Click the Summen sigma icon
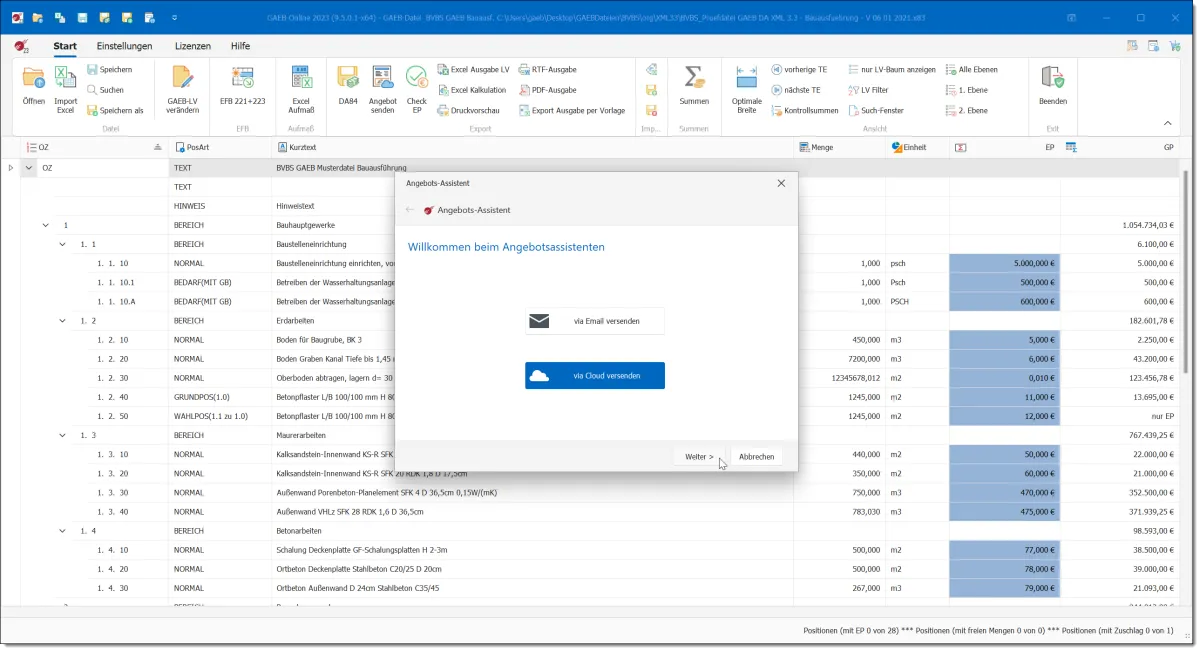This screenshot has width=1200, height=651. (x=693, y=80)
